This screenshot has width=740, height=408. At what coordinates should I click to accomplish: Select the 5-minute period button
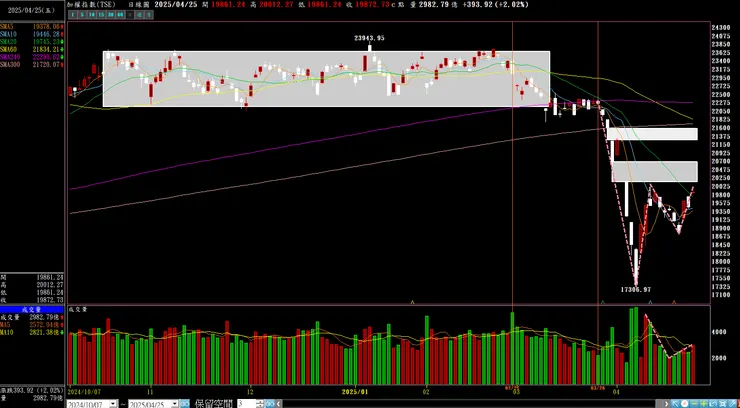[x=82, y=15]
